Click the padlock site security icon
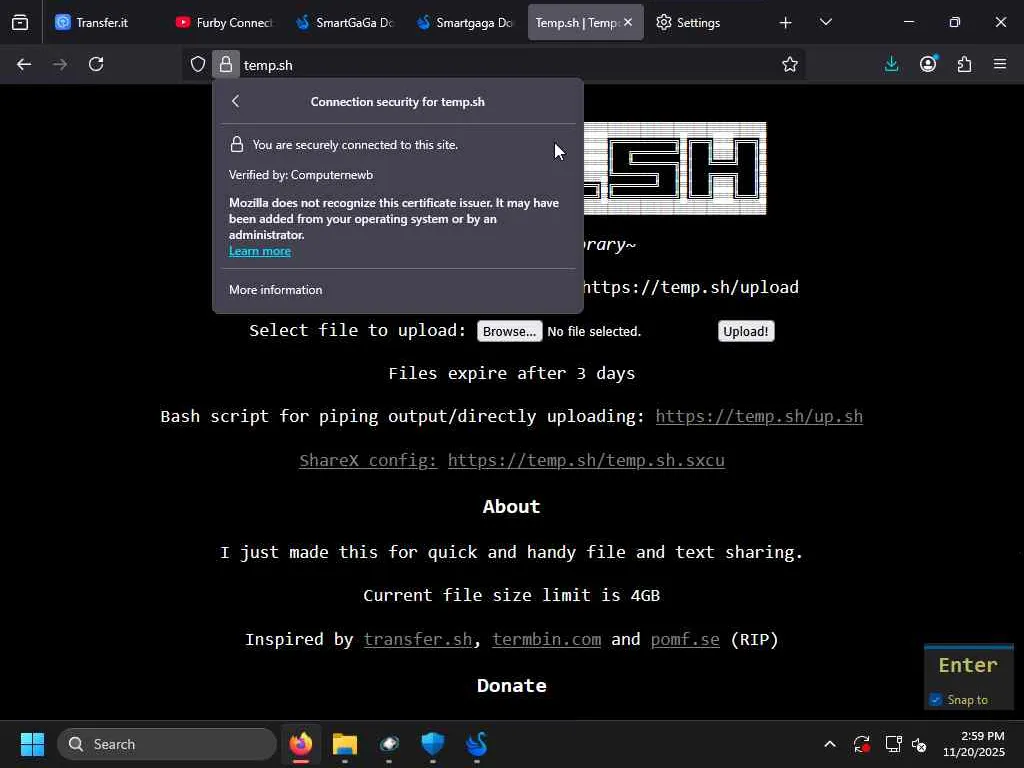The image size is (1024, 768). point(226,64)
